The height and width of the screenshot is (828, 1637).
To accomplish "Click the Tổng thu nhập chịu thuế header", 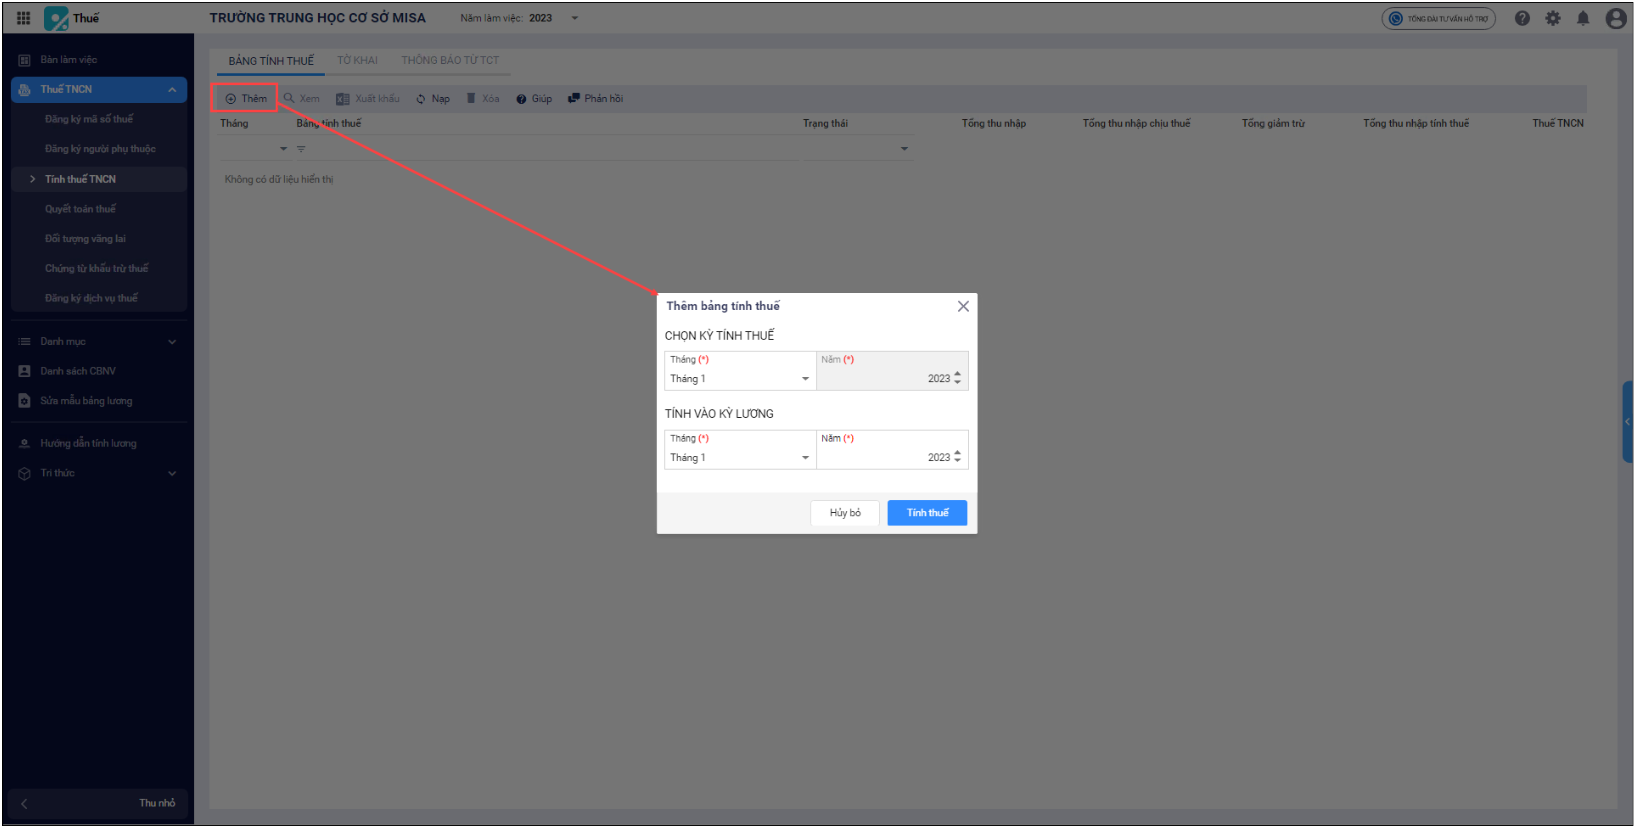I will point(1136,124).
